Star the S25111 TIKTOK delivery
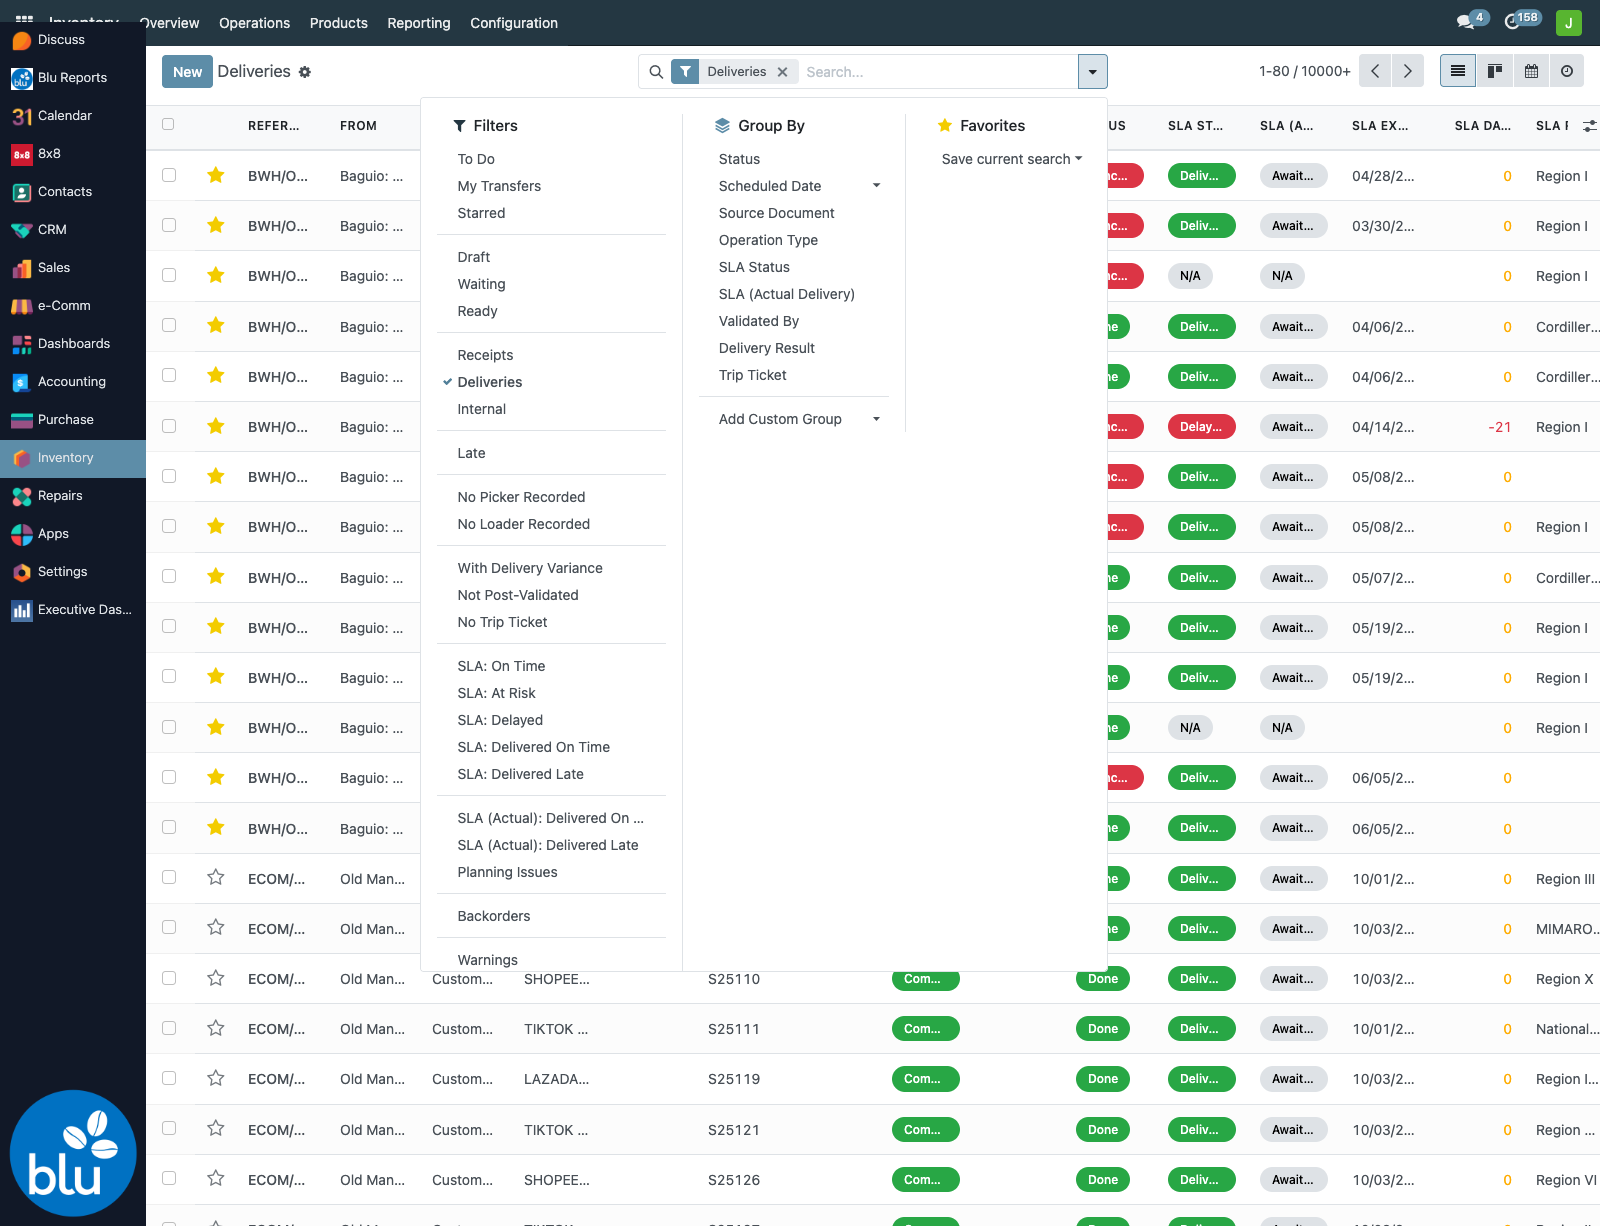Viewport: 1600px width, 1226px height. coord(216,1028)
